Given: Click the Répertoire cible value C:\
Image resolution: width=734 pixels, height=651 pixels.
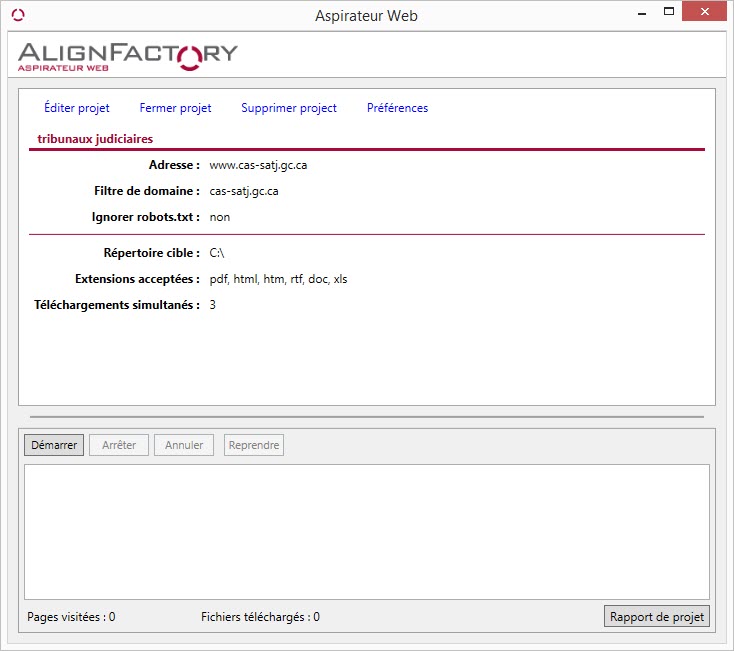Looking at the screenshot, I should [x=217, y=254].
